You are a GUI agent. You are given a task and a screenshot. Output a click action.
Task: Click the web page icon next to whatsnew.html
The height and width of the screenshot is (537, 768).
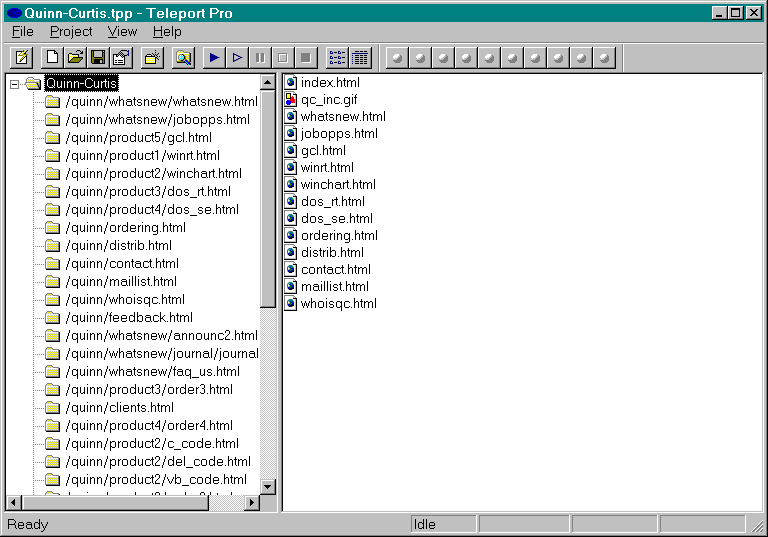291,117
